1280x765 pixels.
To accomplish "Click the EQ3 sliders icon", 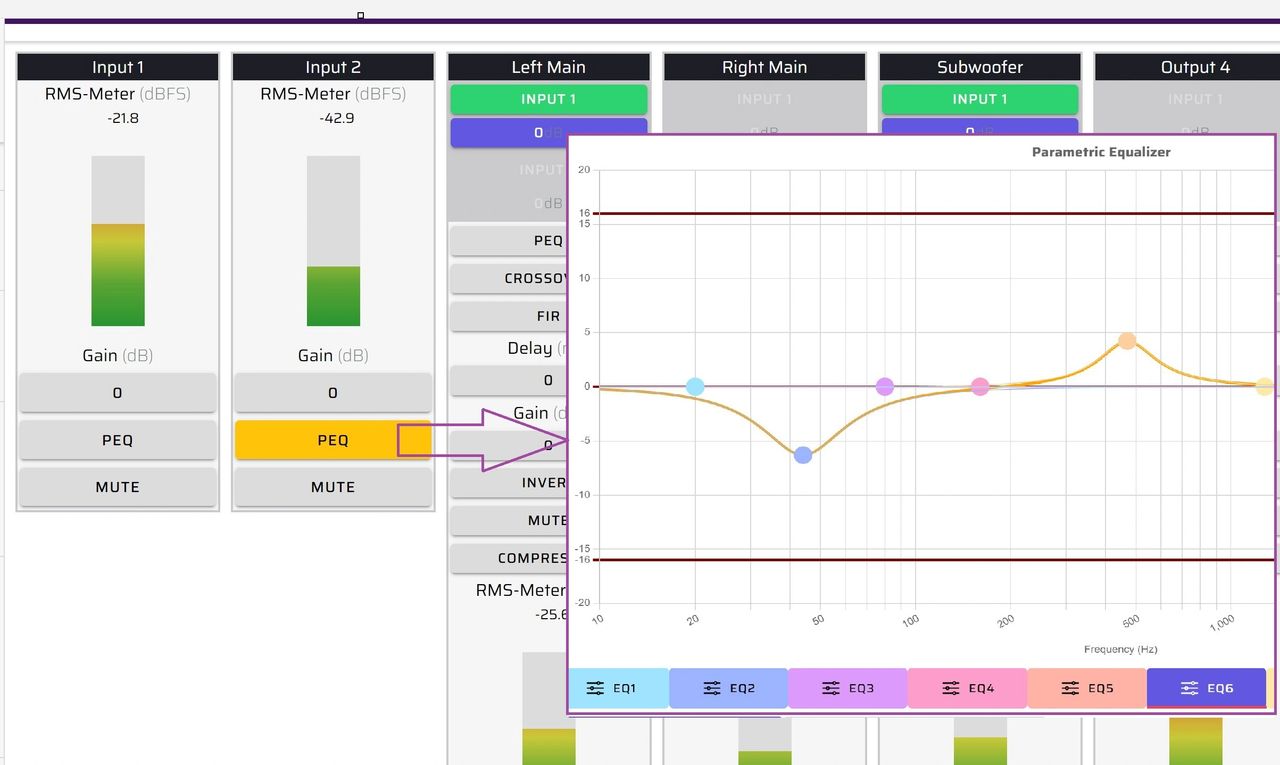I will [x=831, y=688].
